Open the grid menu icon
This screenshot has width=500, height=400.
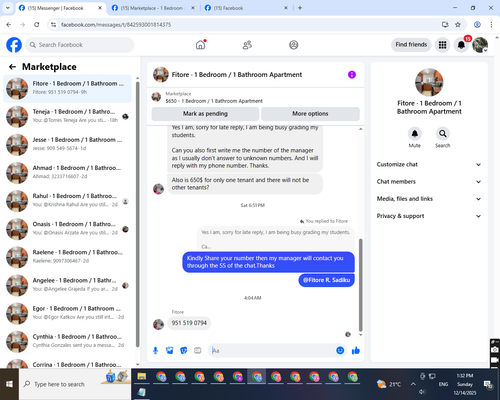point(442,45)
